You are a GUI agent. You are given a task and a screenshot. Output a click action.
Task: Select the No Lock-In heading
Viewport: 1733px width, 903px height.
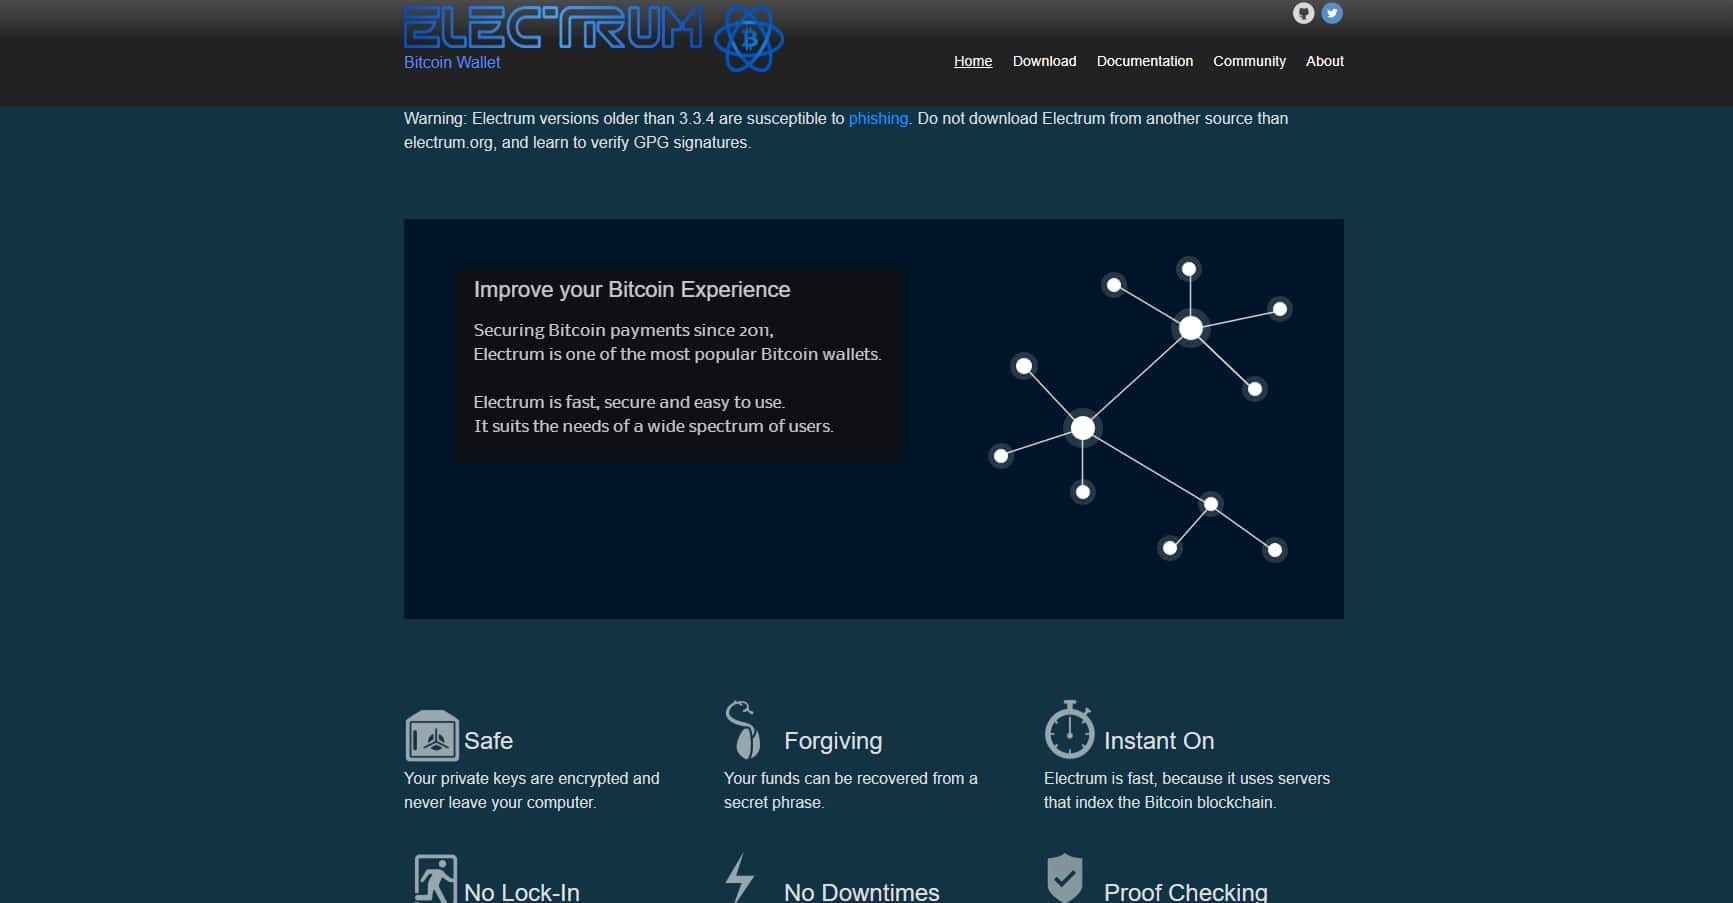pyautogui.click(x=522, y=892)
